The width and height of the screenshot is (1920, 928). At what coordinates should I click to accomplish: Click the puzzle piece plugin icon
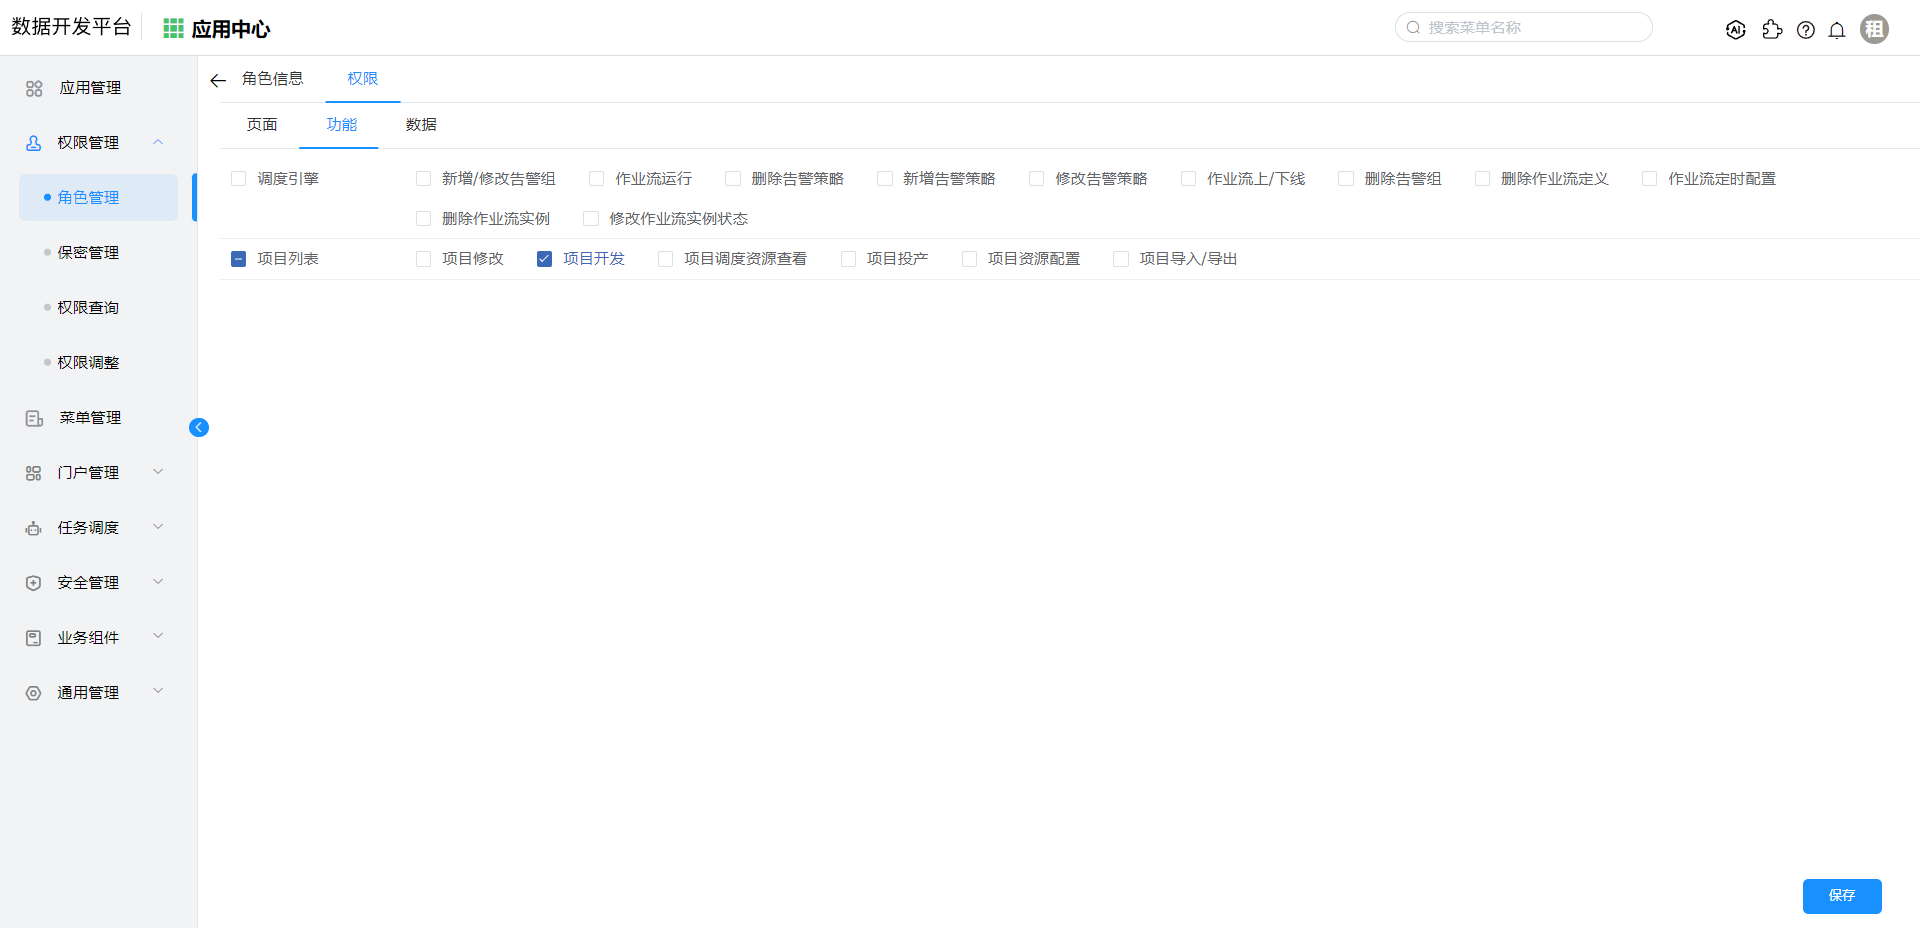[1772, 30]
